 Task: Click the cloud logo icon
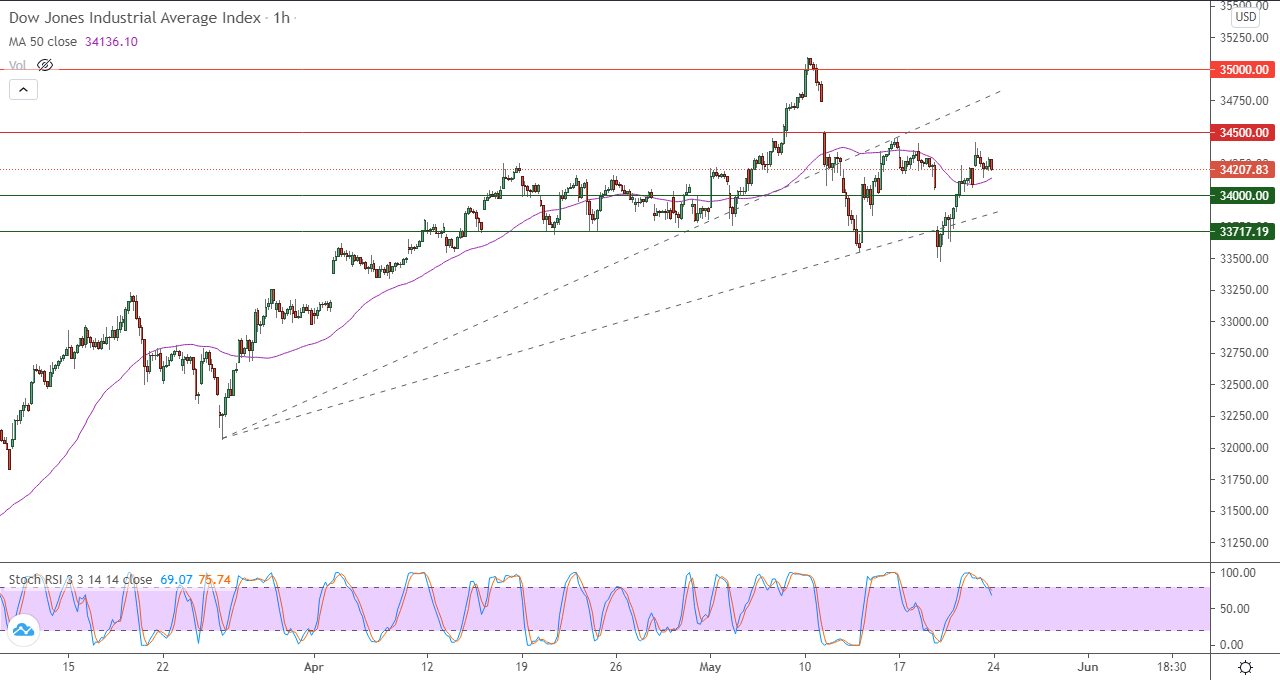(22, 630)
